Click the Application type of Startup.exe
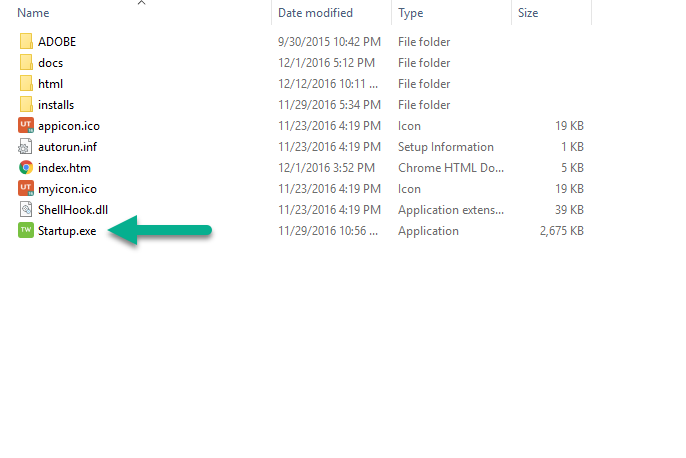Screen dimensions: 686x458 pyautogui.click(x=428, y=231)
